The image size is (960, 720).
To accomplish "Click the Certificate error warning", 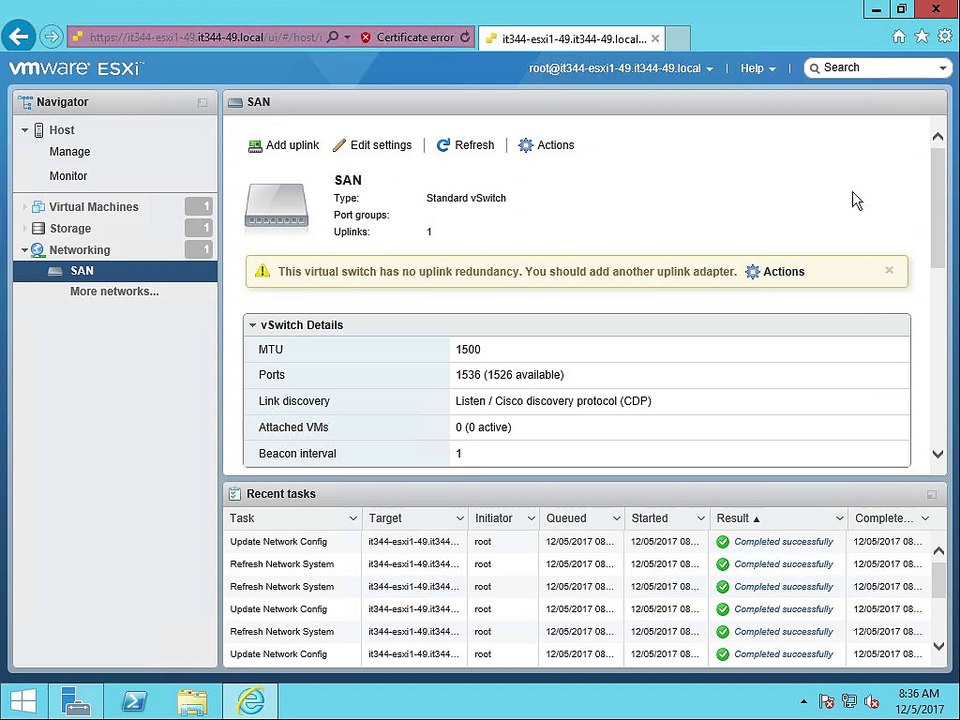I will (407, 37).
